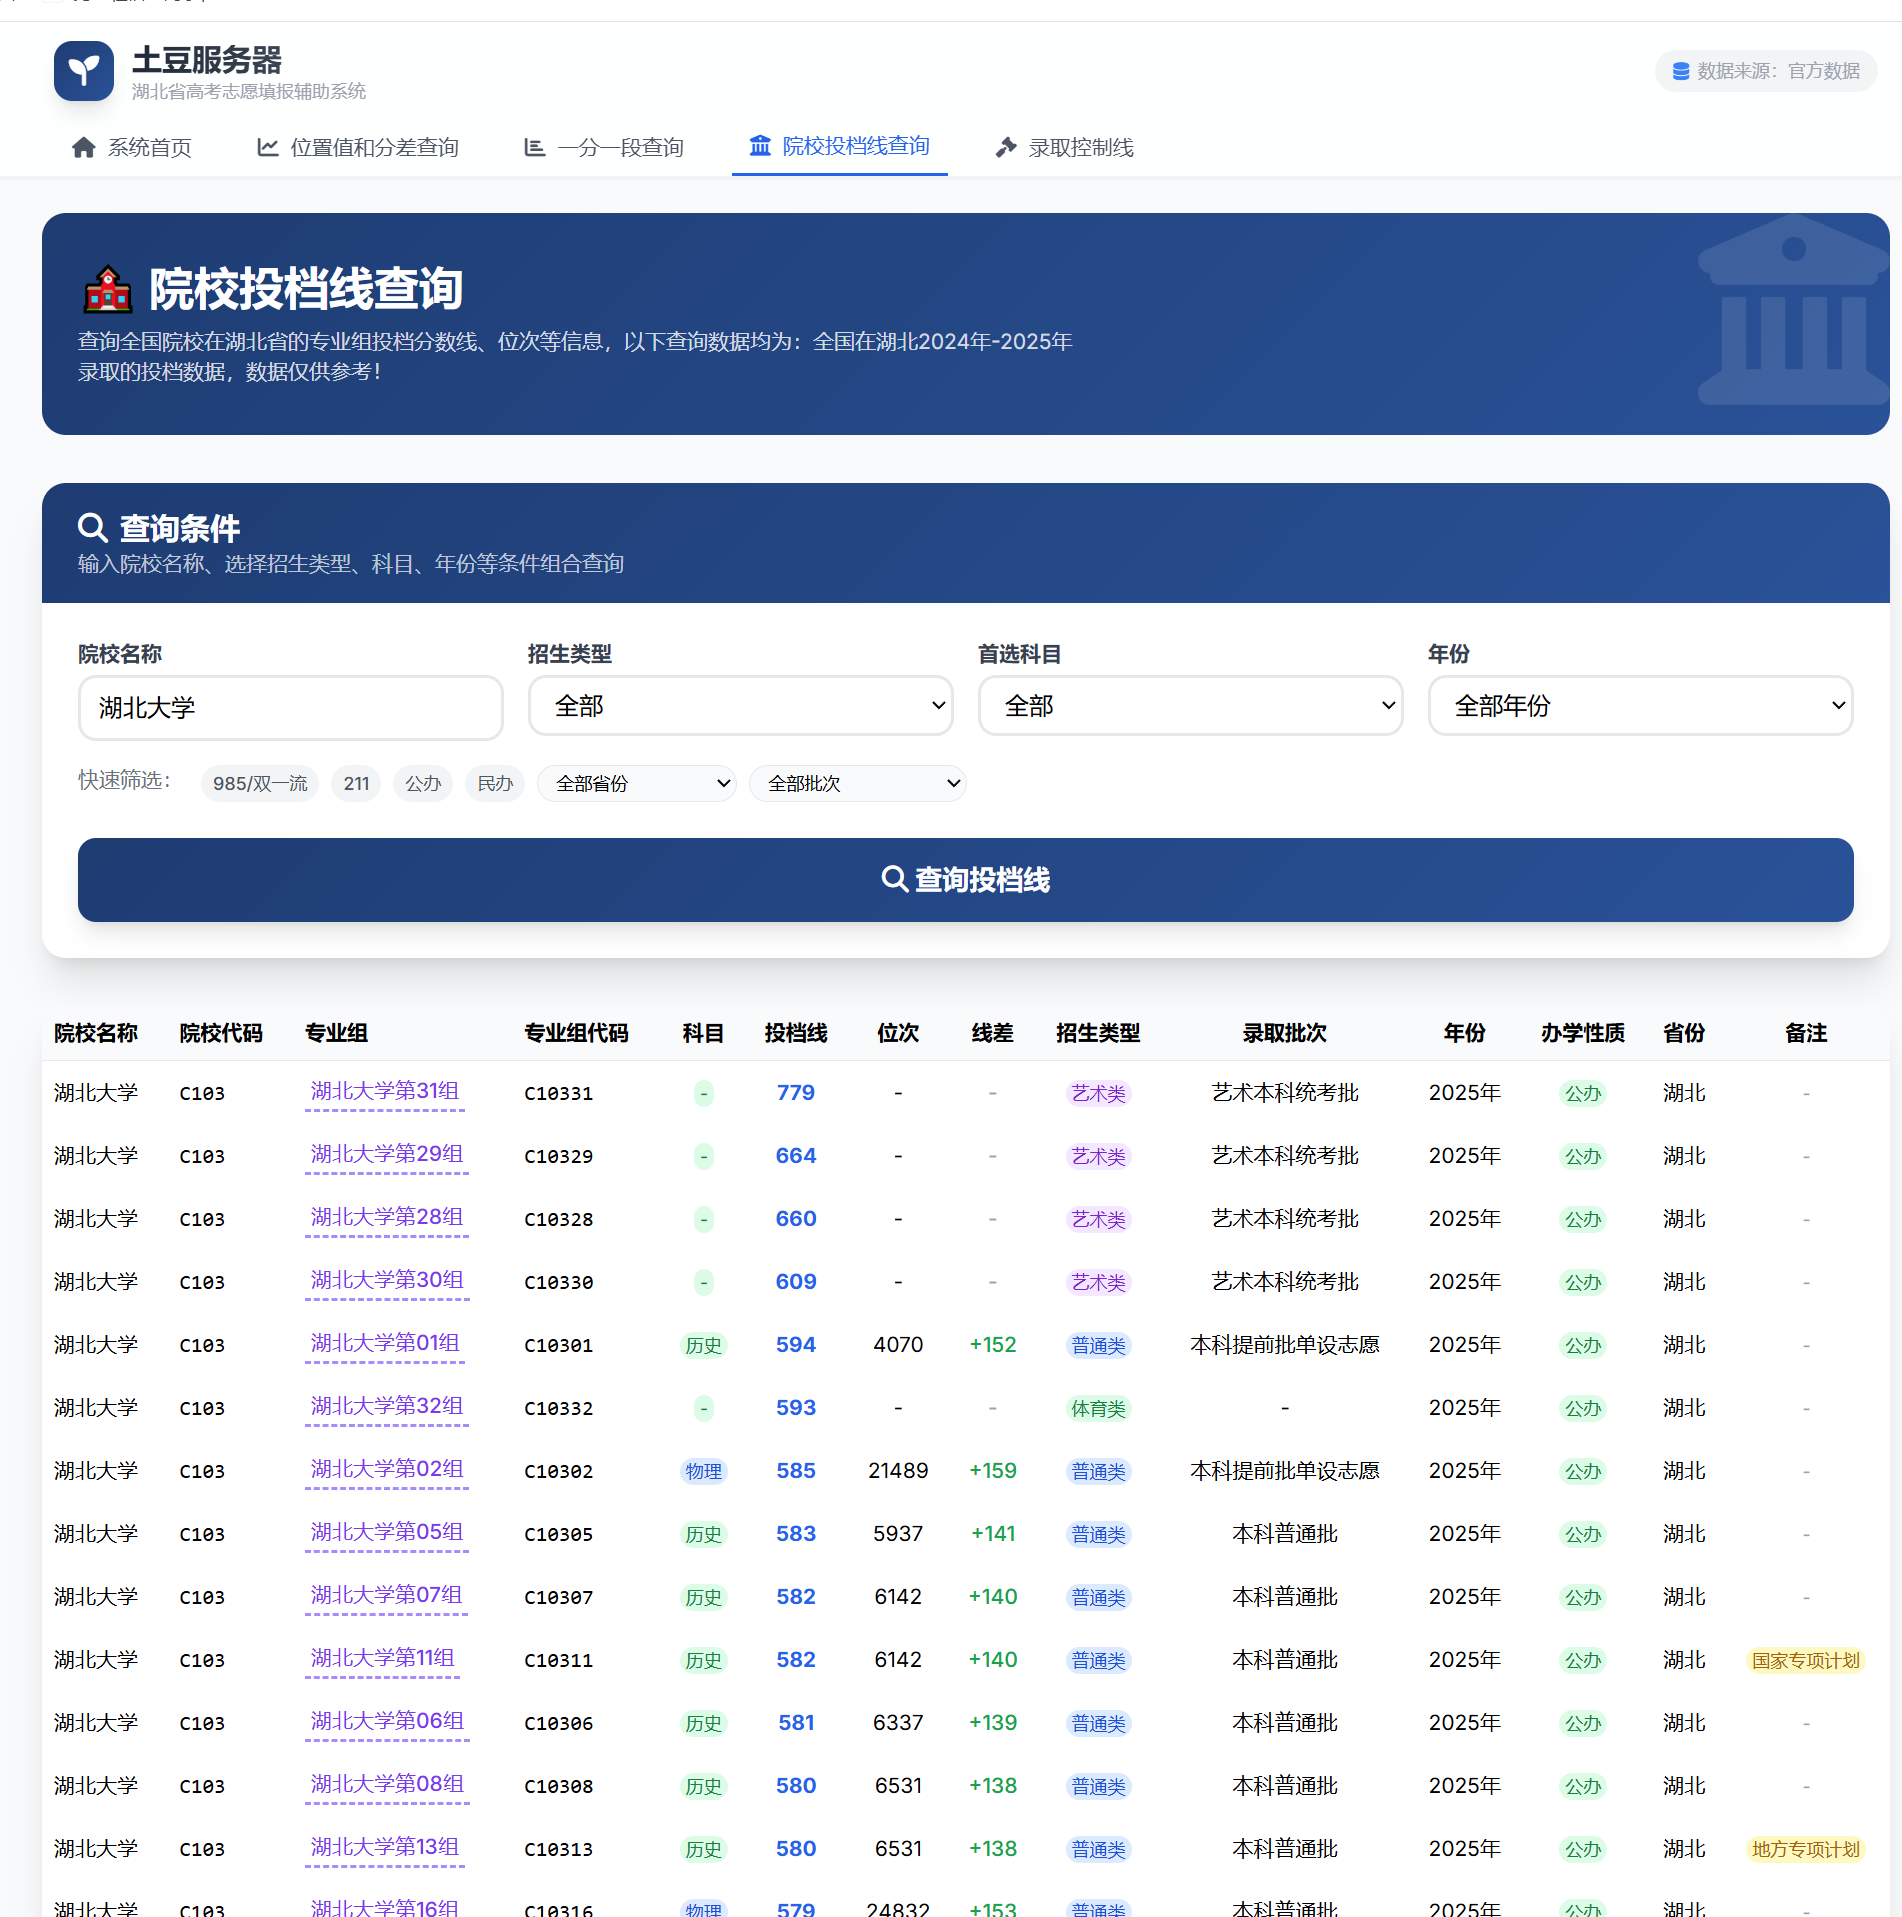Click the rank value 21489

(898, 1471)
